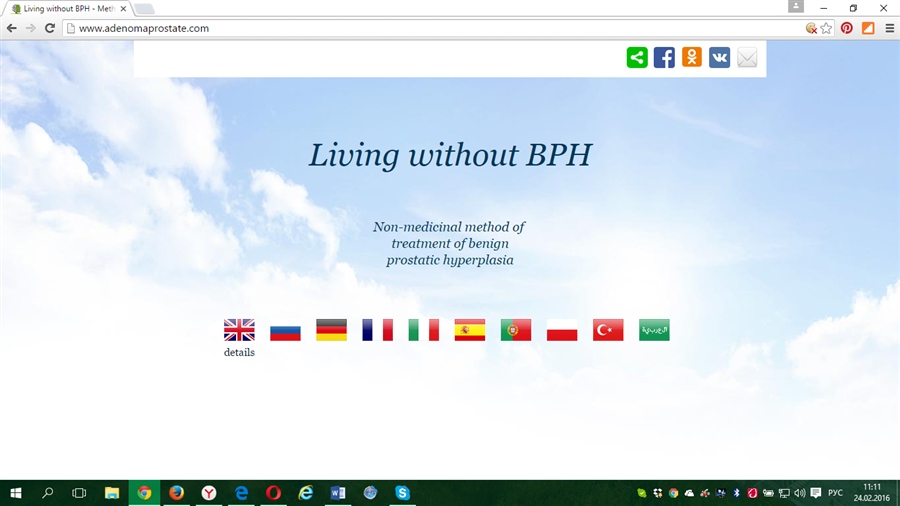
Task: Select the Arabic green flag
Action: 654,330
